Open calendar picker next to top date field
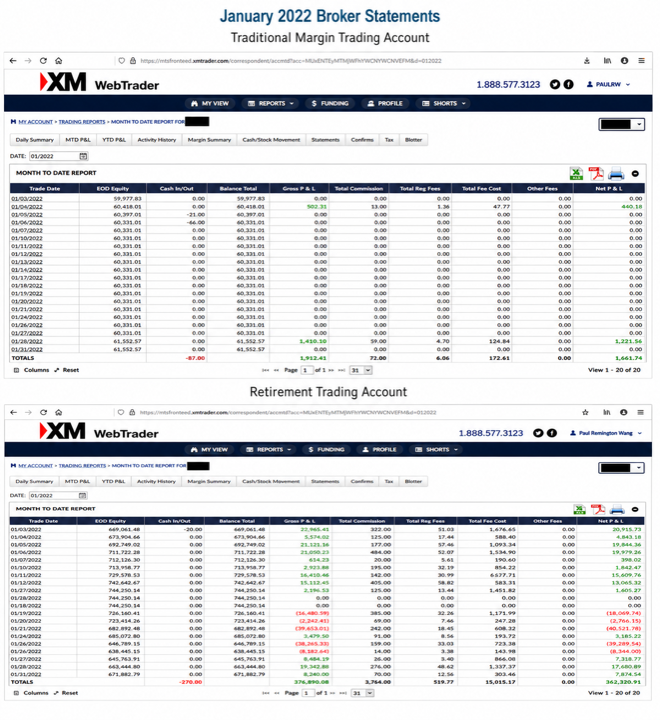This screenshot has width=660, height=720. pyautogui.click(x=83, y=156)
